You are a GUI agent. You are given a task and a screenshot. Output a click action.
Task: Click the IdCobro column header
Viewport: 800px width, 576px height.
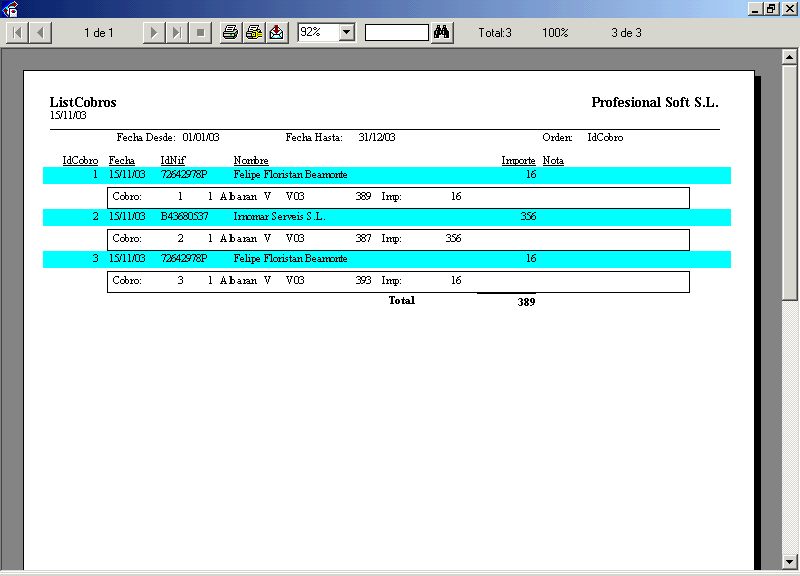point(80,160)
